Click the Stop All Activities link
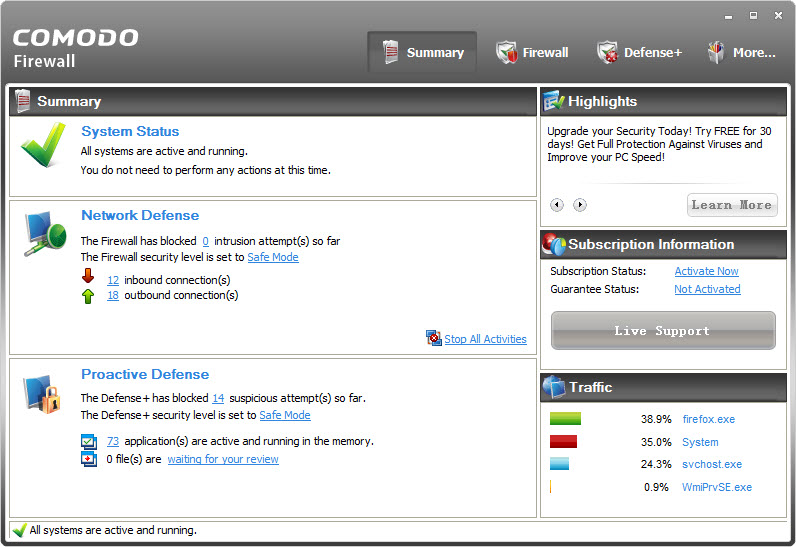 (485, 339)
